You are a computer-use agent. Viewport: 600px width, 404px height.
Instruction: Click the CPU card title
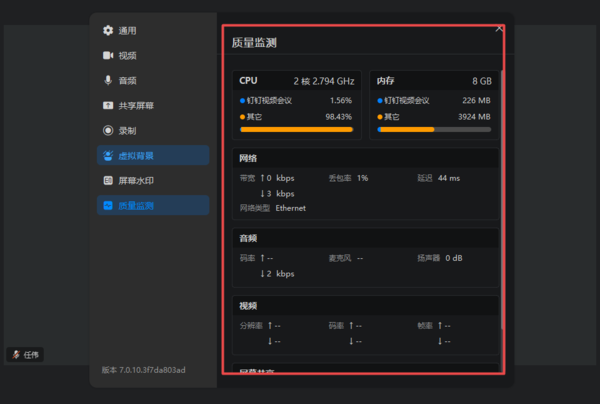click(248, 81)
